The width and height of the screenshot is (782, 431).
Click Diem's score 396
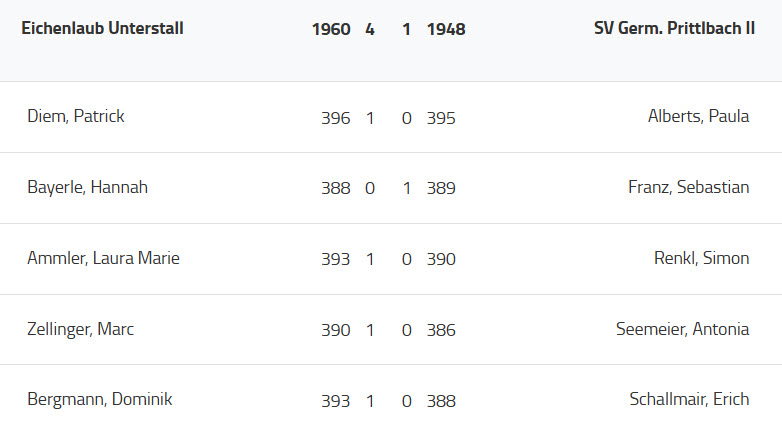point(336,118)
